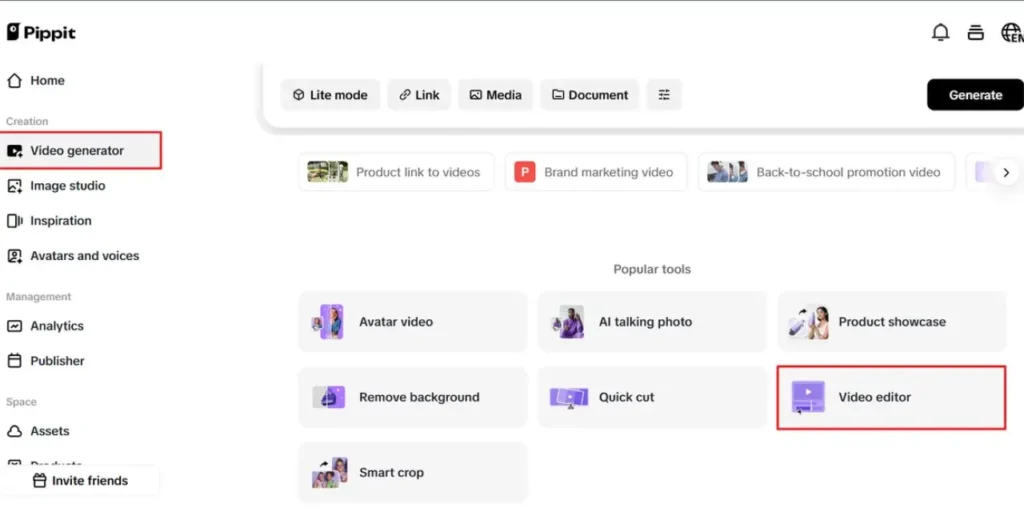Click the Space section label
Screen dimensions: 1024x520
coord(22,402)
